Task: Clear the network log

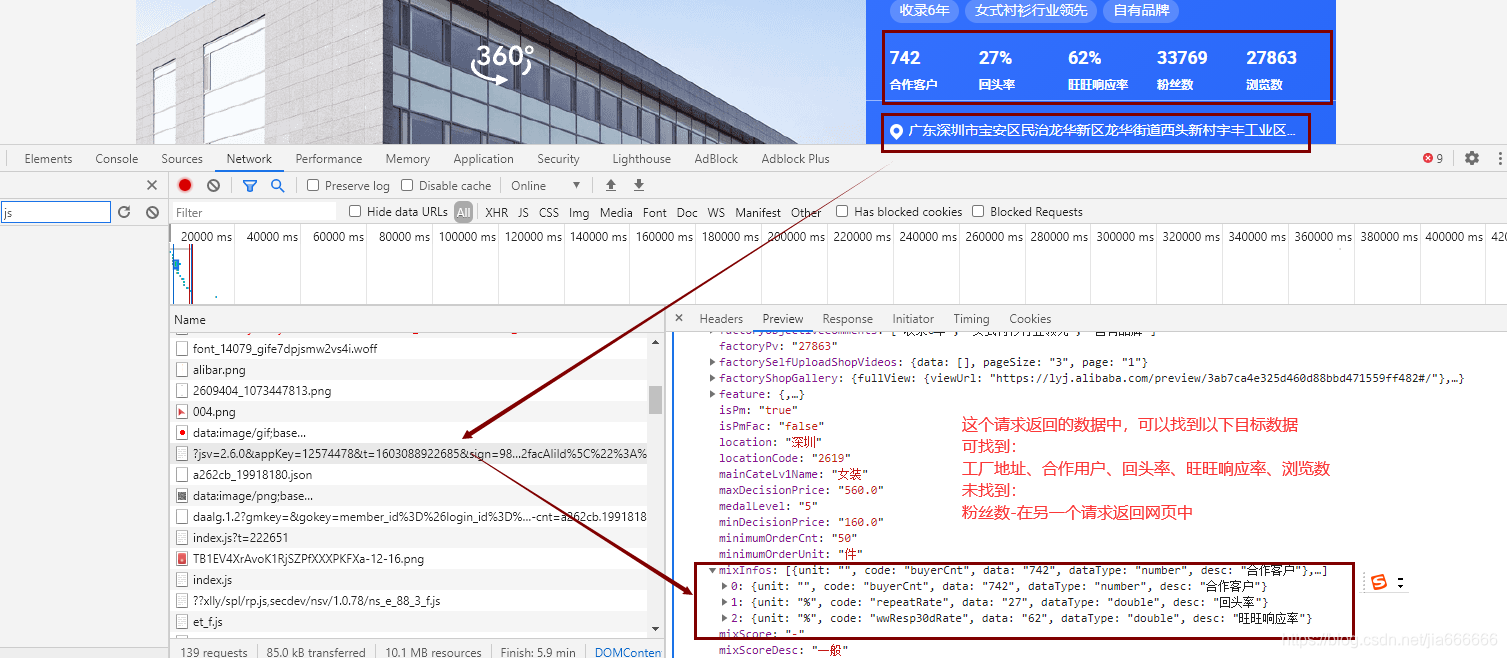Action: point(213,185)
